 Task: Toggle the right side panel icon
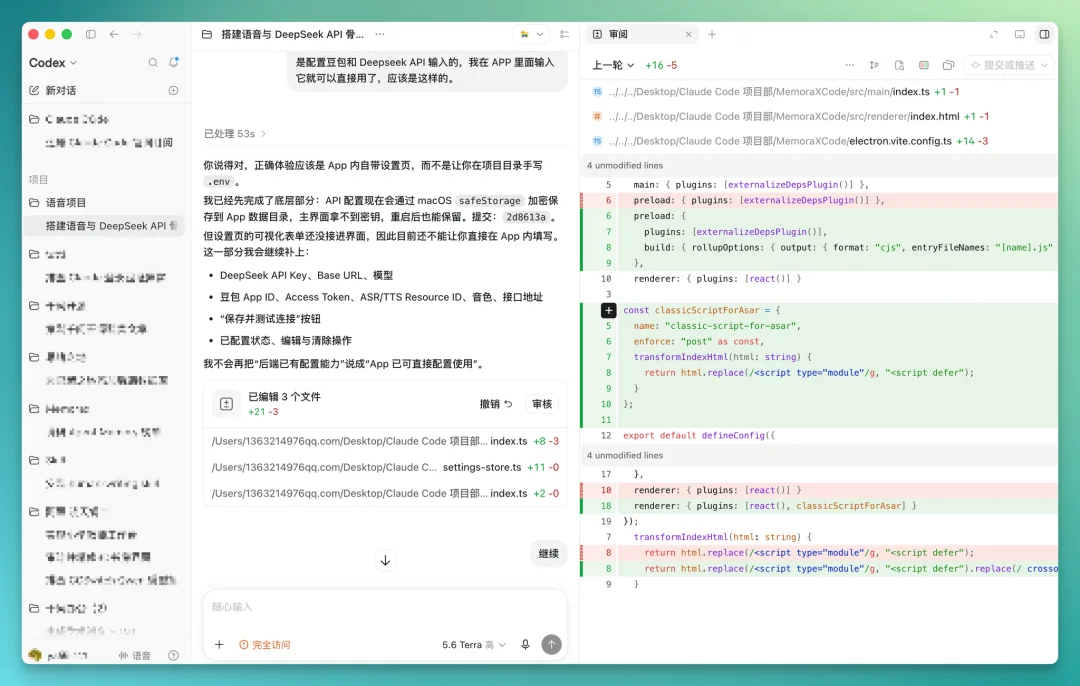(x=1044, y=34)
